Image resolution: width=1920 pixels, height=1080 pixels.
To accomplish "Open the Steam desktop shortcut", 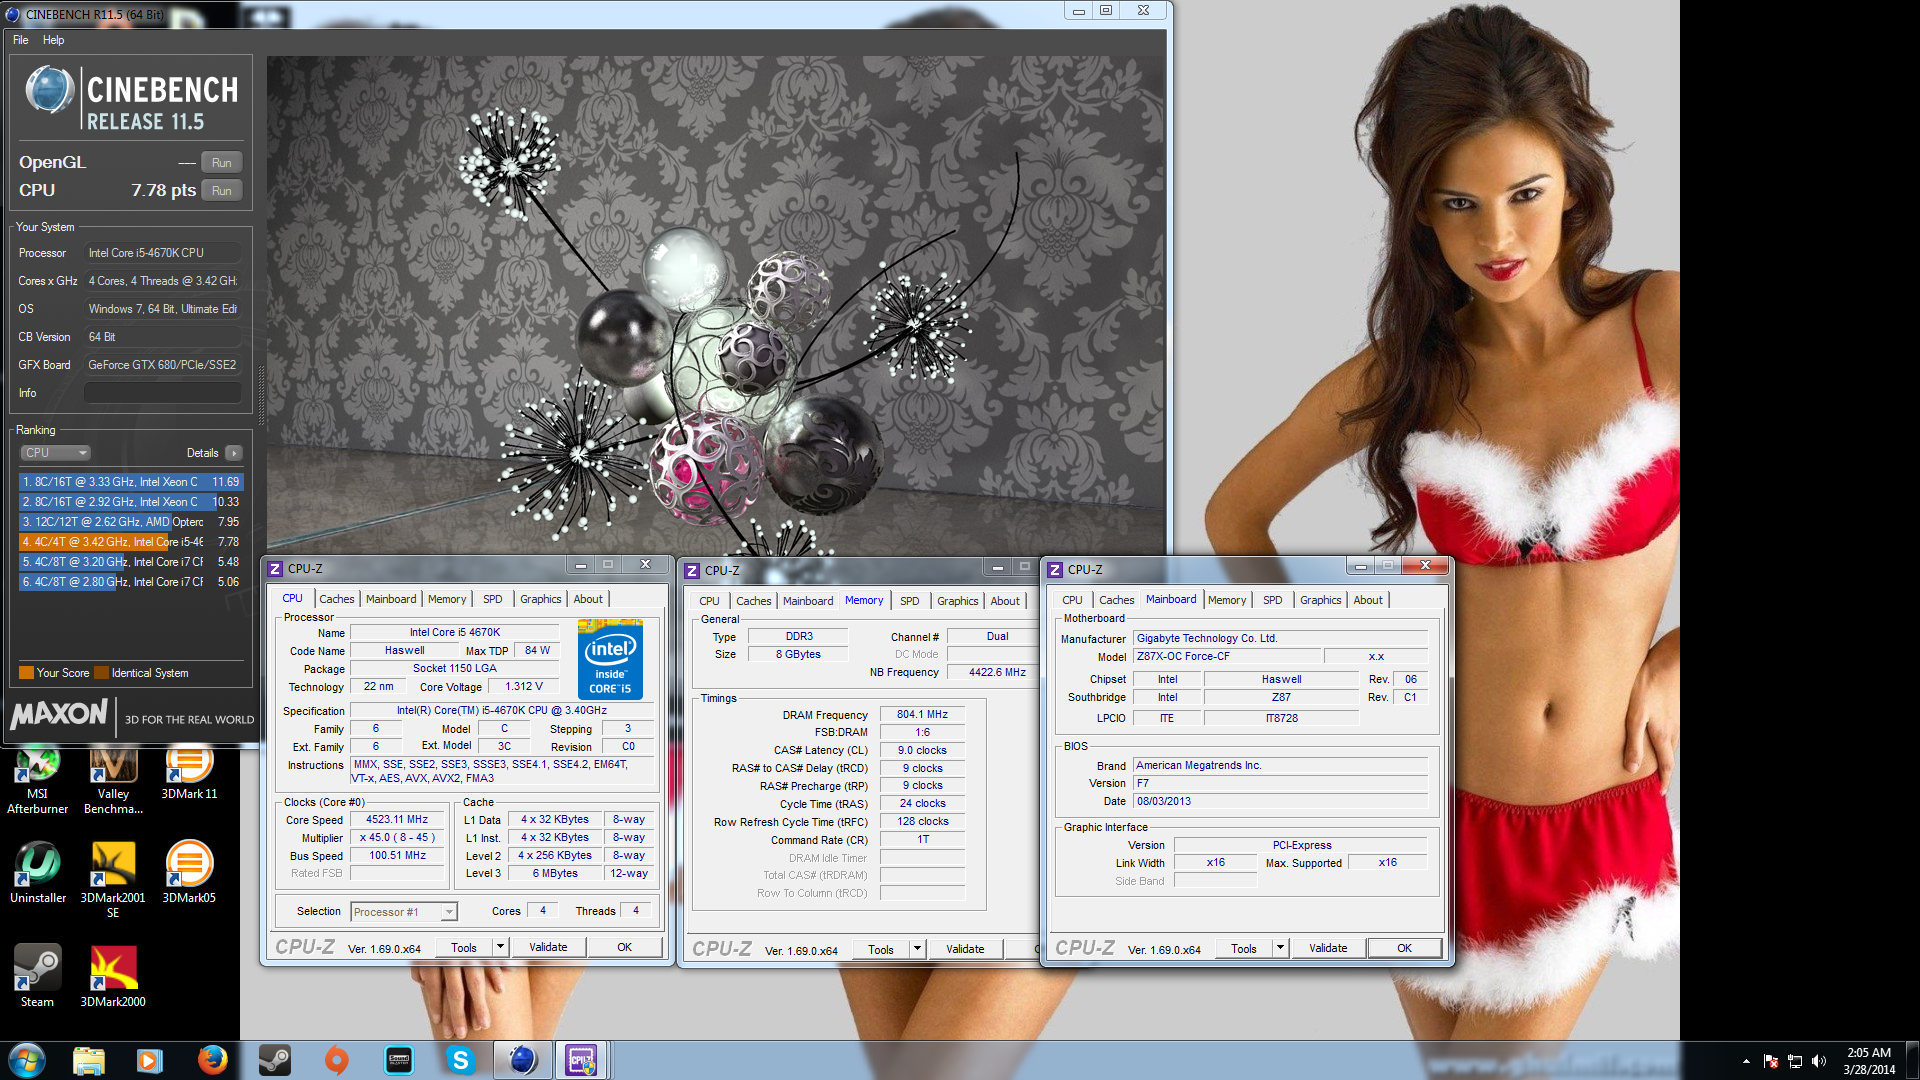I will [x=37, y=976].
